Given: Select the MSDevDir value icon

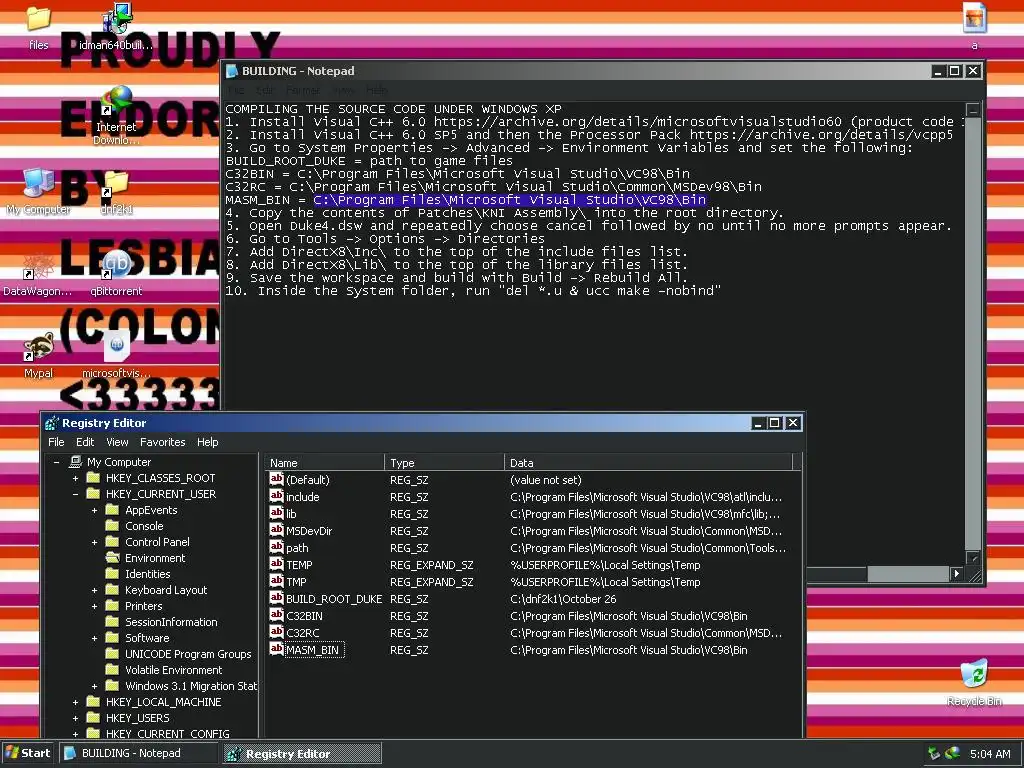Looking at the screenshot, I should [x=276, y=530].
